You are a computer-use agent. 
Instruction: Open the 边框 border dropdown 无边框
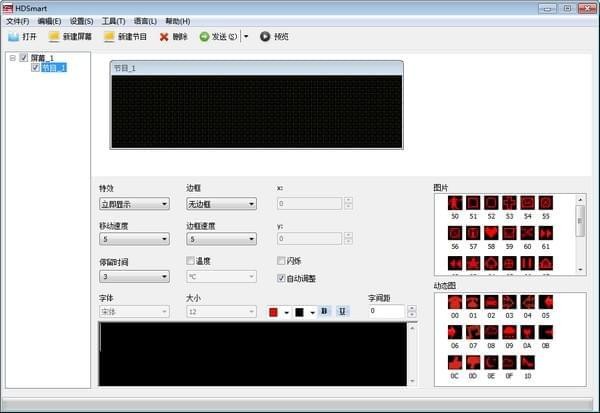click(221, 204)
